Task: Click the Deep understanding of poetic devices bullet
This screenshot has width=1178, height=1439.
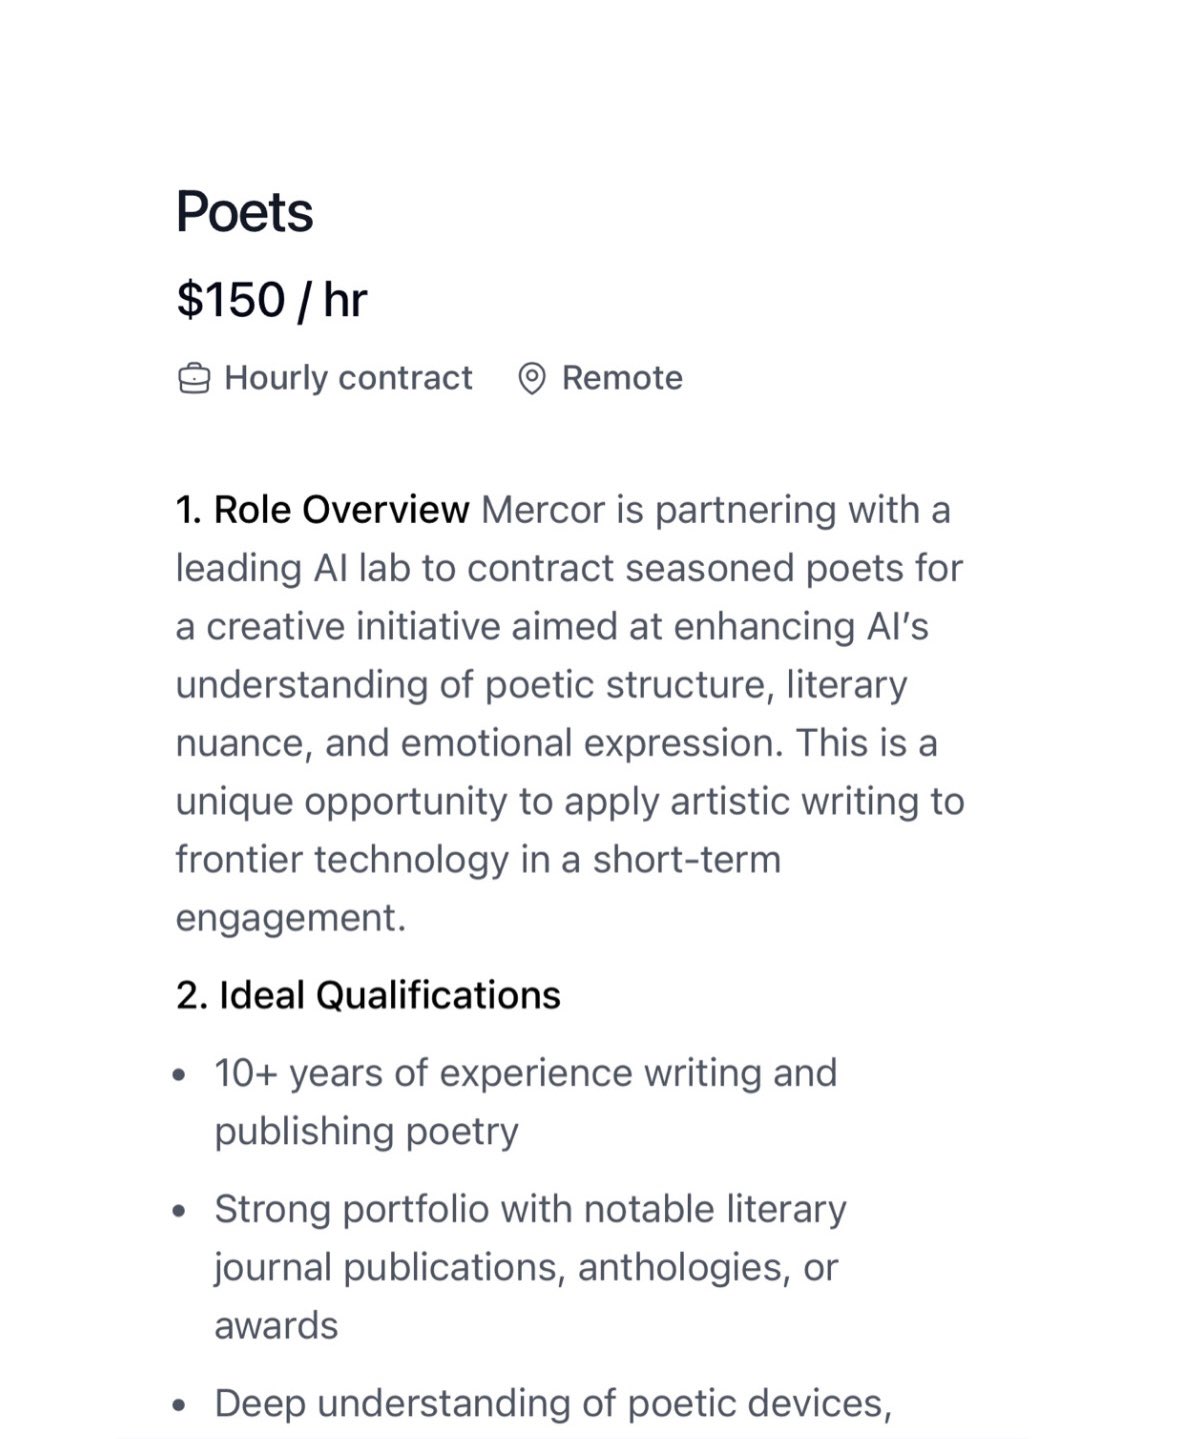Action: (x=553, y=1404)
